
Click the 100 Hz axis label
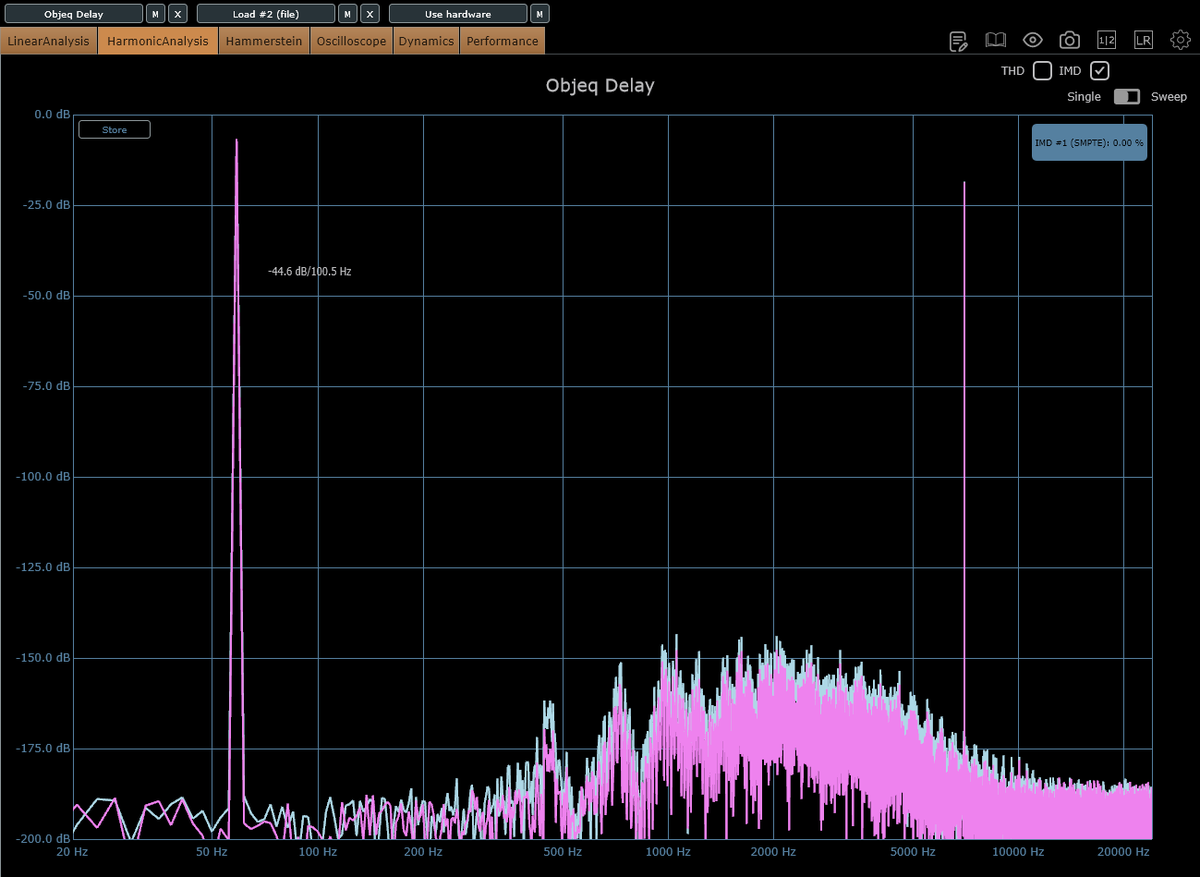(x=318, y=852)
